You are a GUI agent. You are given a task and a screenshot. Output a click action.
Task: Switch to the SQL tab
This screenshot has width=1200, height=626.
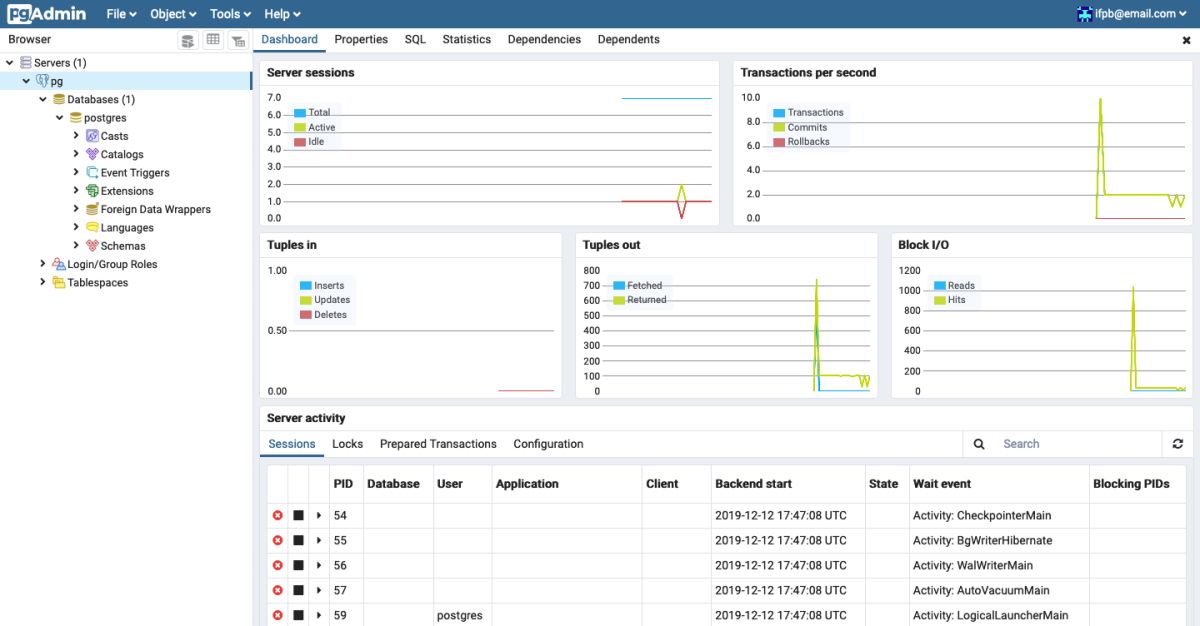pos(415,40)
